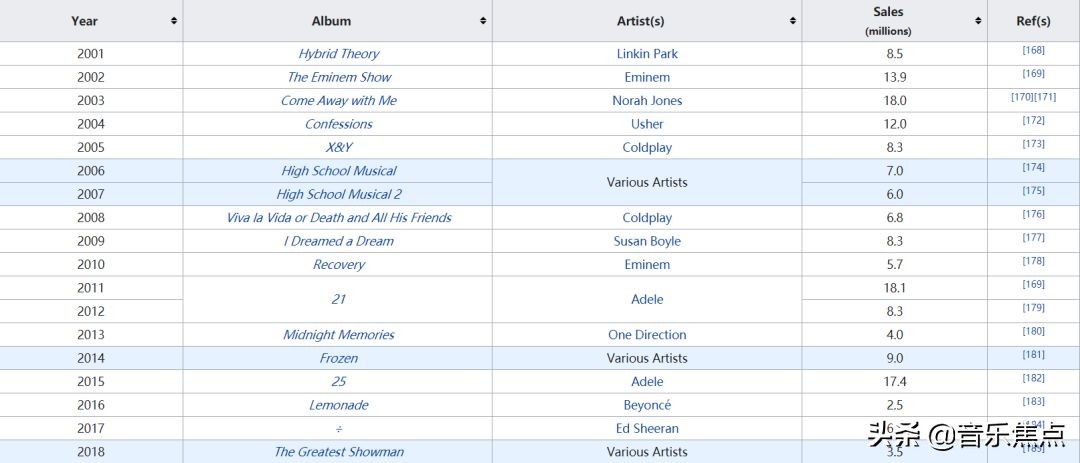The width and height of the screenshot is (1080, 463).
Task: Open the Come Away with Me link
Action: click(x=338, y=101)
